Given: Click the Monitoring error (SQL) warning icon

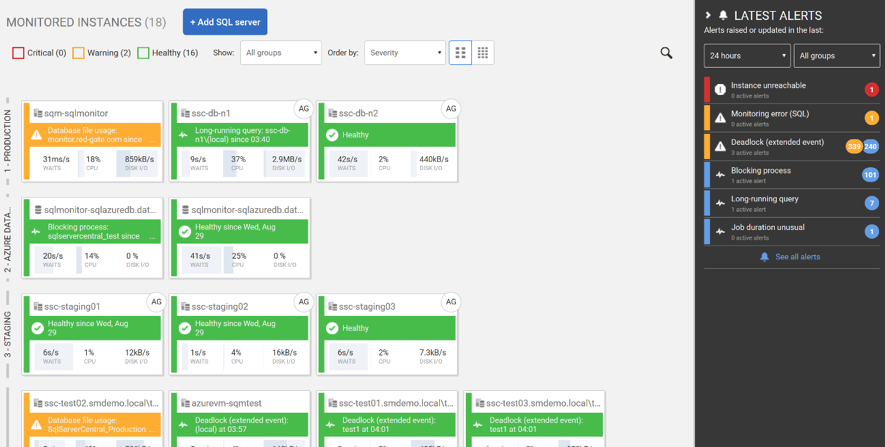Looking at the screenshot, I should coord(720,118).
